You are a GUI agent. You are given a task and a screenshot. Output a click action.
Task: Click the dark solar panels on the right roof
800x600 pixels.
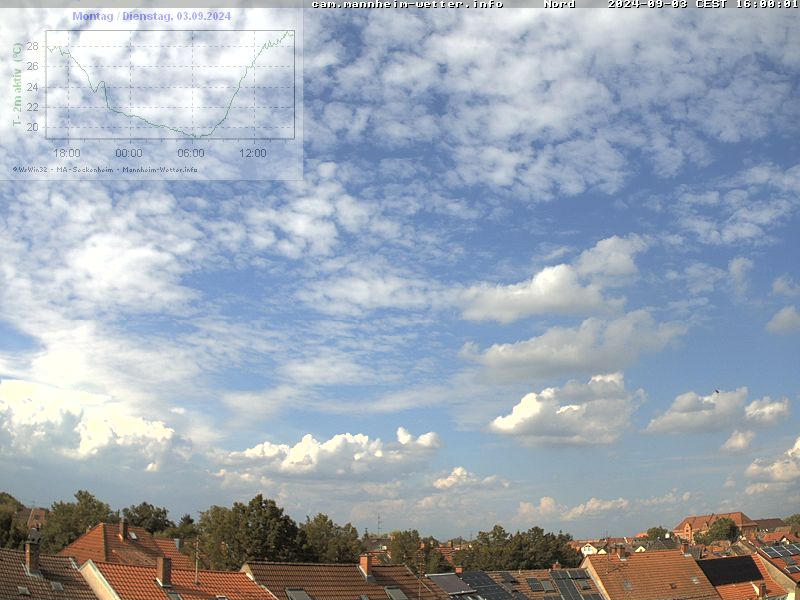[x=729, y=570]
